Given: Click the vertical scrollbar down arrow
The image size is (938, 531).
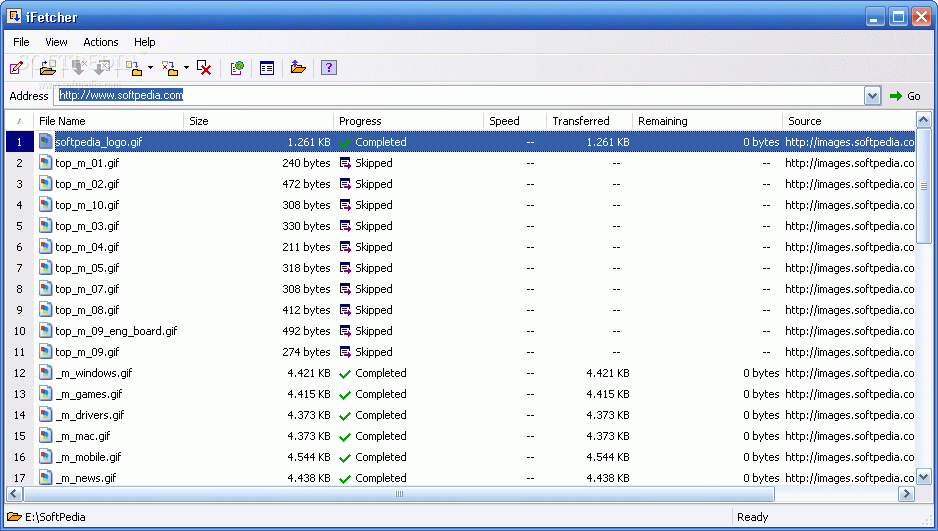Looking at the screenshot, I should point(924,477).
